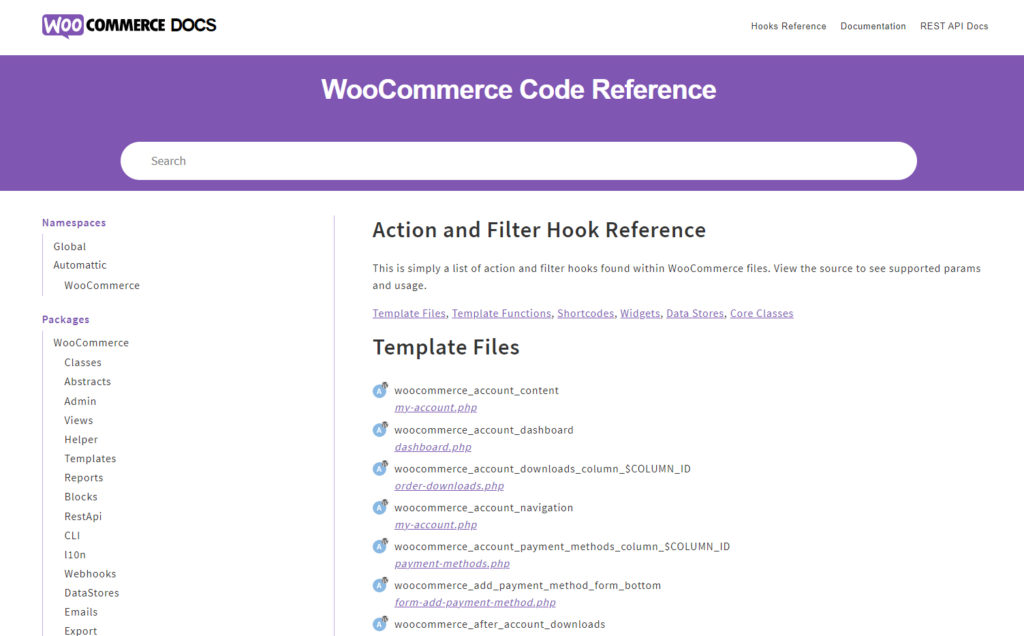Open Admin in Packages sidebar

pyautogui.click(x=80, y=402)
